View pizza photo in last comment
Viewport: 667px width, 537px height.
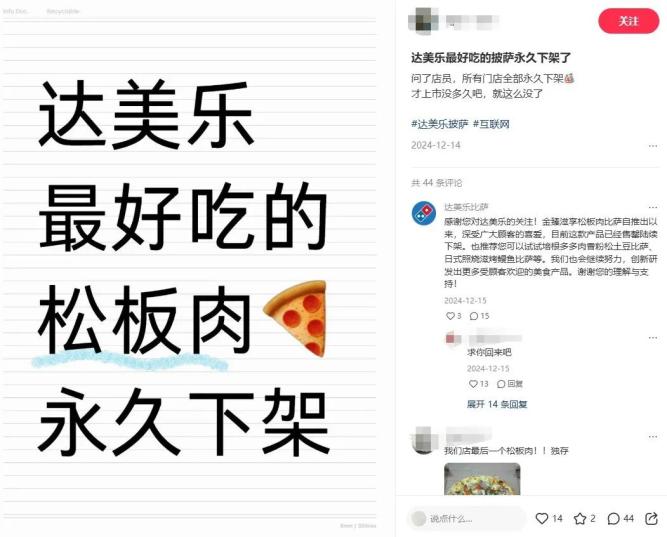coord(482,479)
